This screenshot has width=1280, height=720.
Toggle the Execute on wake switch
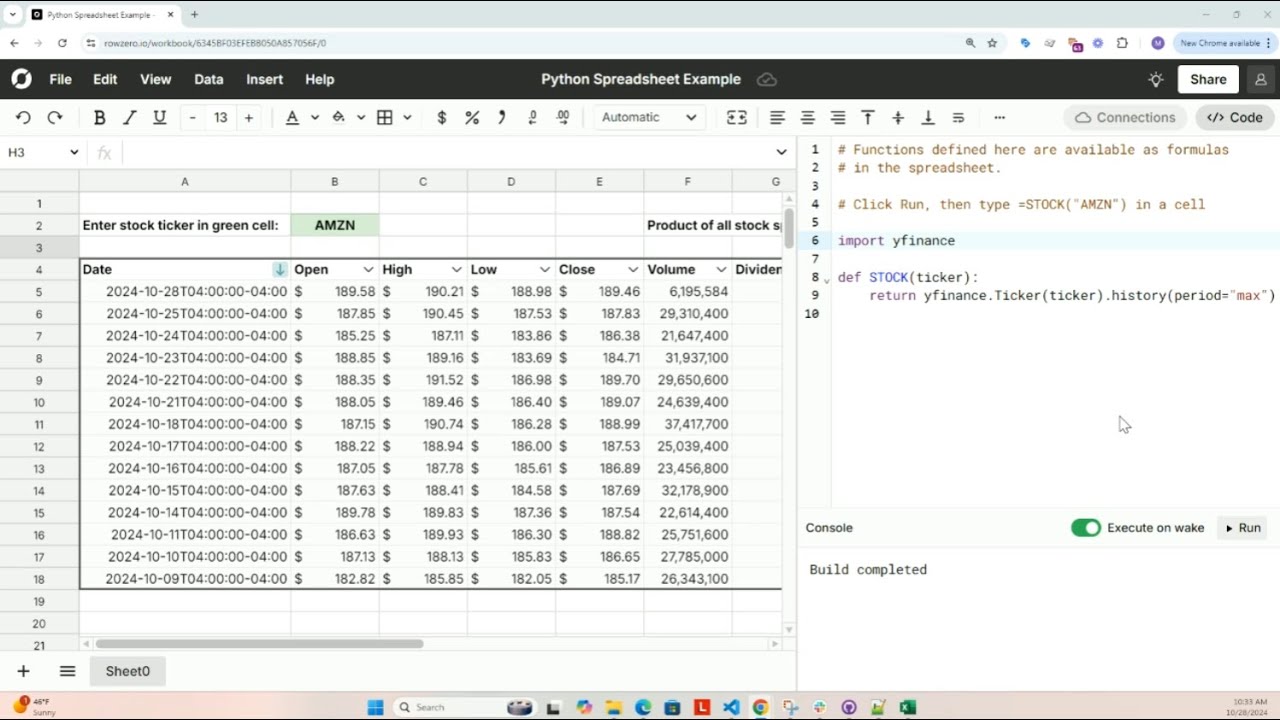[1086, 528]
